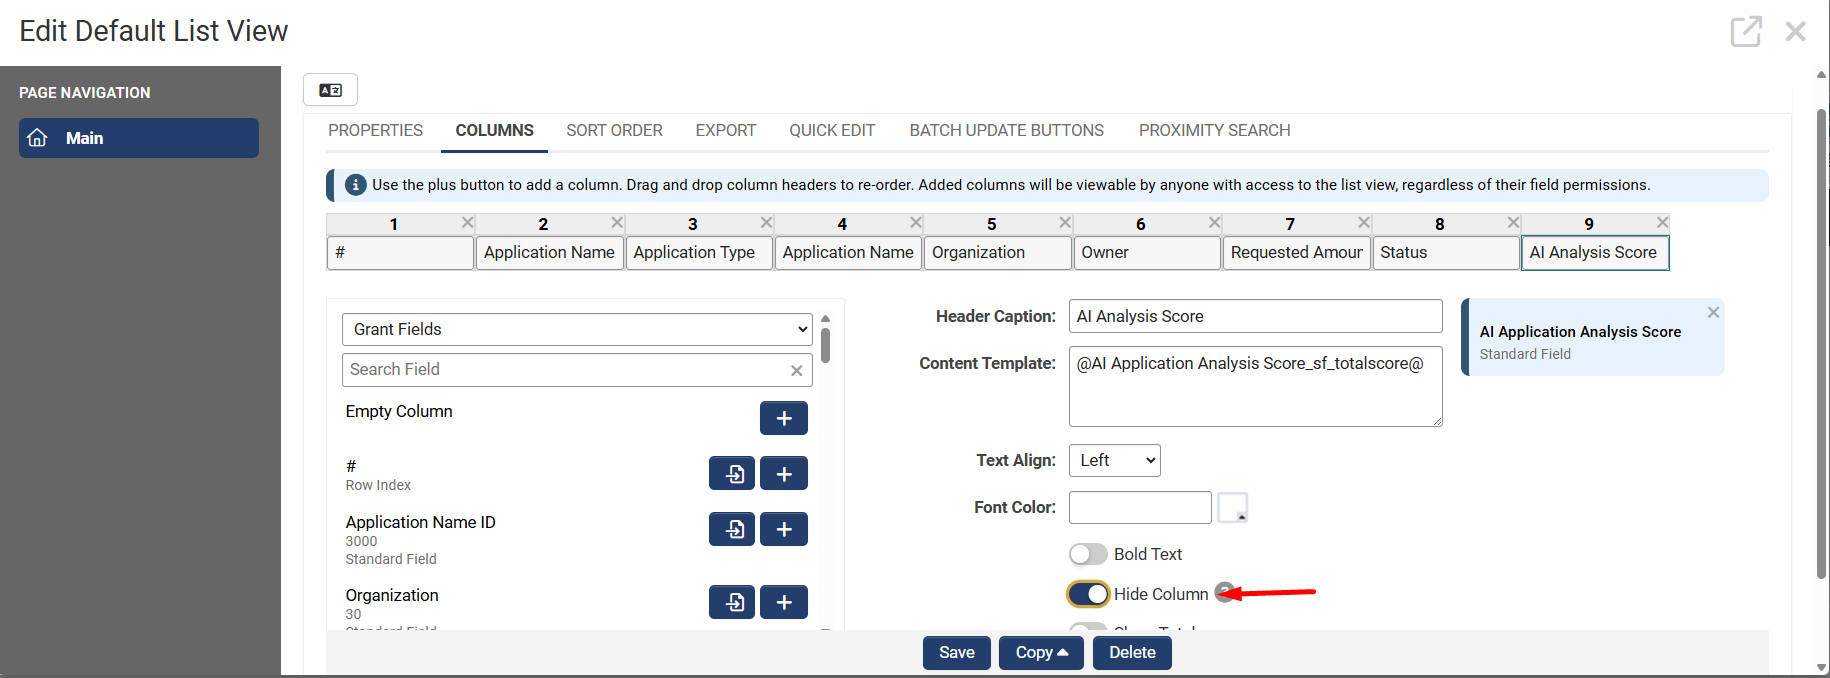This screenshot has height=678, width=1830.
Task: Select the Owner column header
Action: click(1147, 253)
